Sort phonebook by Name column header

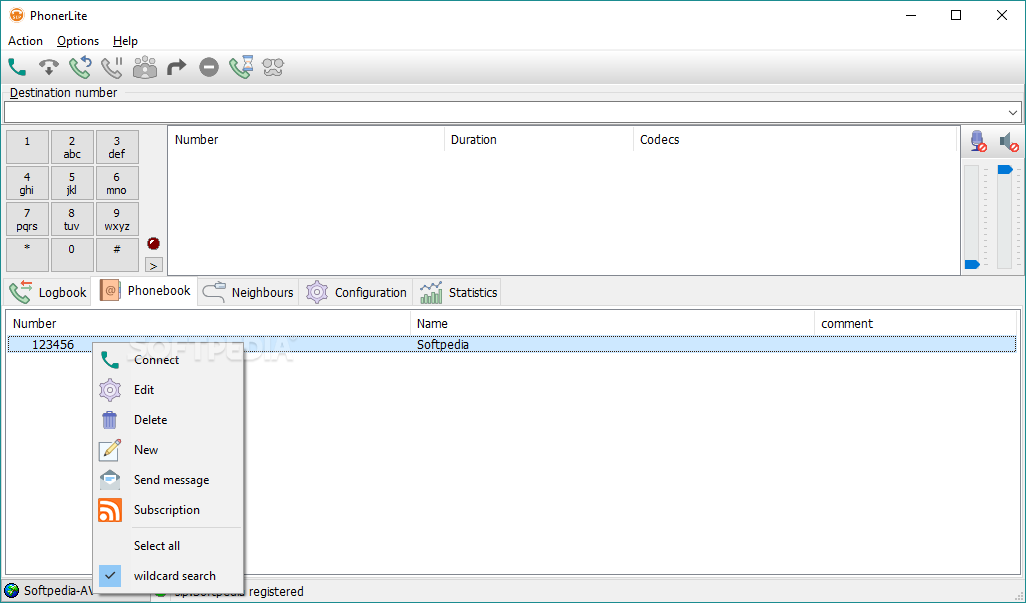[612, 323]
